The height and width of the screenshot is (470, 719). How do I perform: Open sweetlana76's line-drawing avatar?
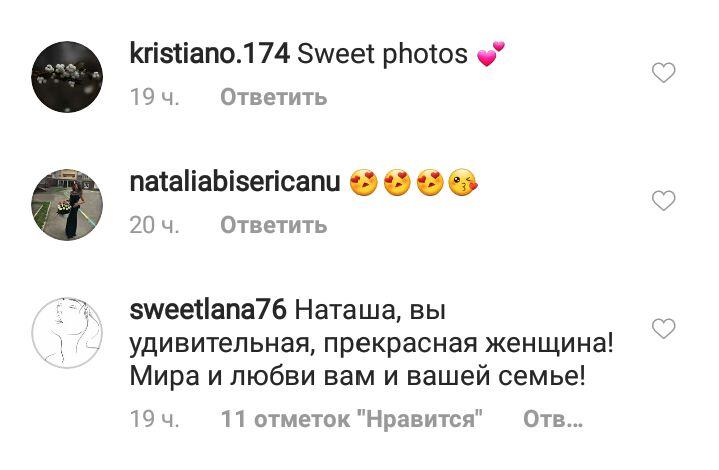click(67, 332)
